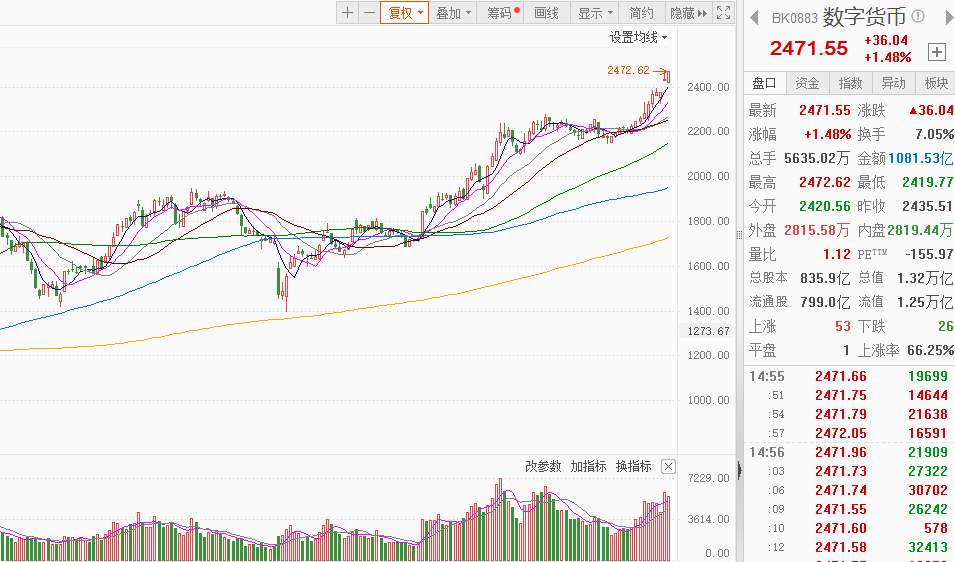Click the info icon beside 数字货币
Viewport: 955px width, 562px height.
coord(918,17)
